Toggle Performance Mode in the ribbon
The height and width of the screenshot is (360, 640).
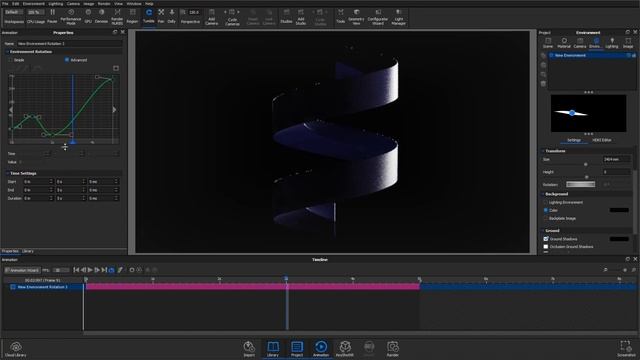(71, 16)
